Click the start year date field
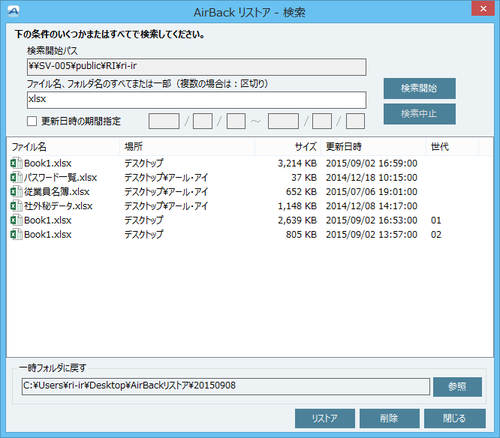 (x=164, y=121)
